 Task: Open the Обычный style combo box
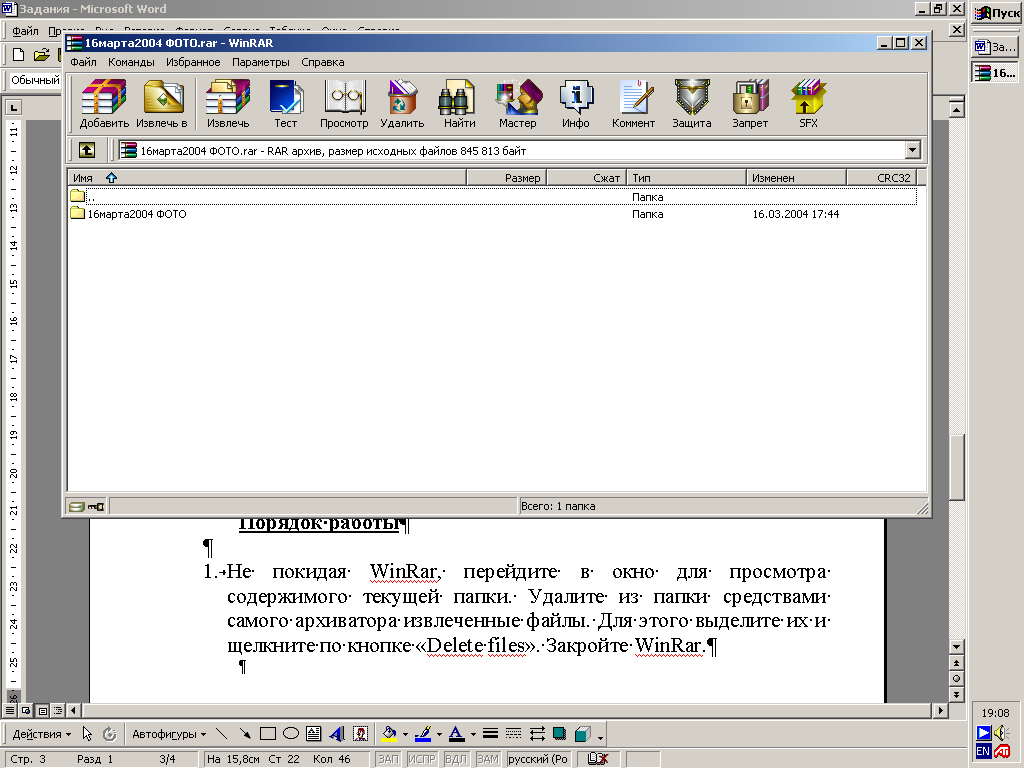pos(35,80)
